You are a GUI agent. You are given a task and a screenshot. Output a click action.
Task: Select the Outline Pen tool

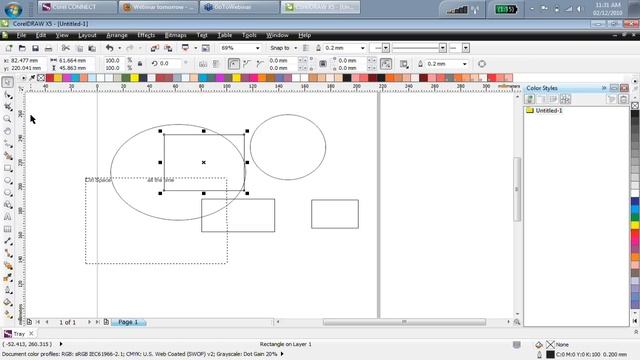7,291
